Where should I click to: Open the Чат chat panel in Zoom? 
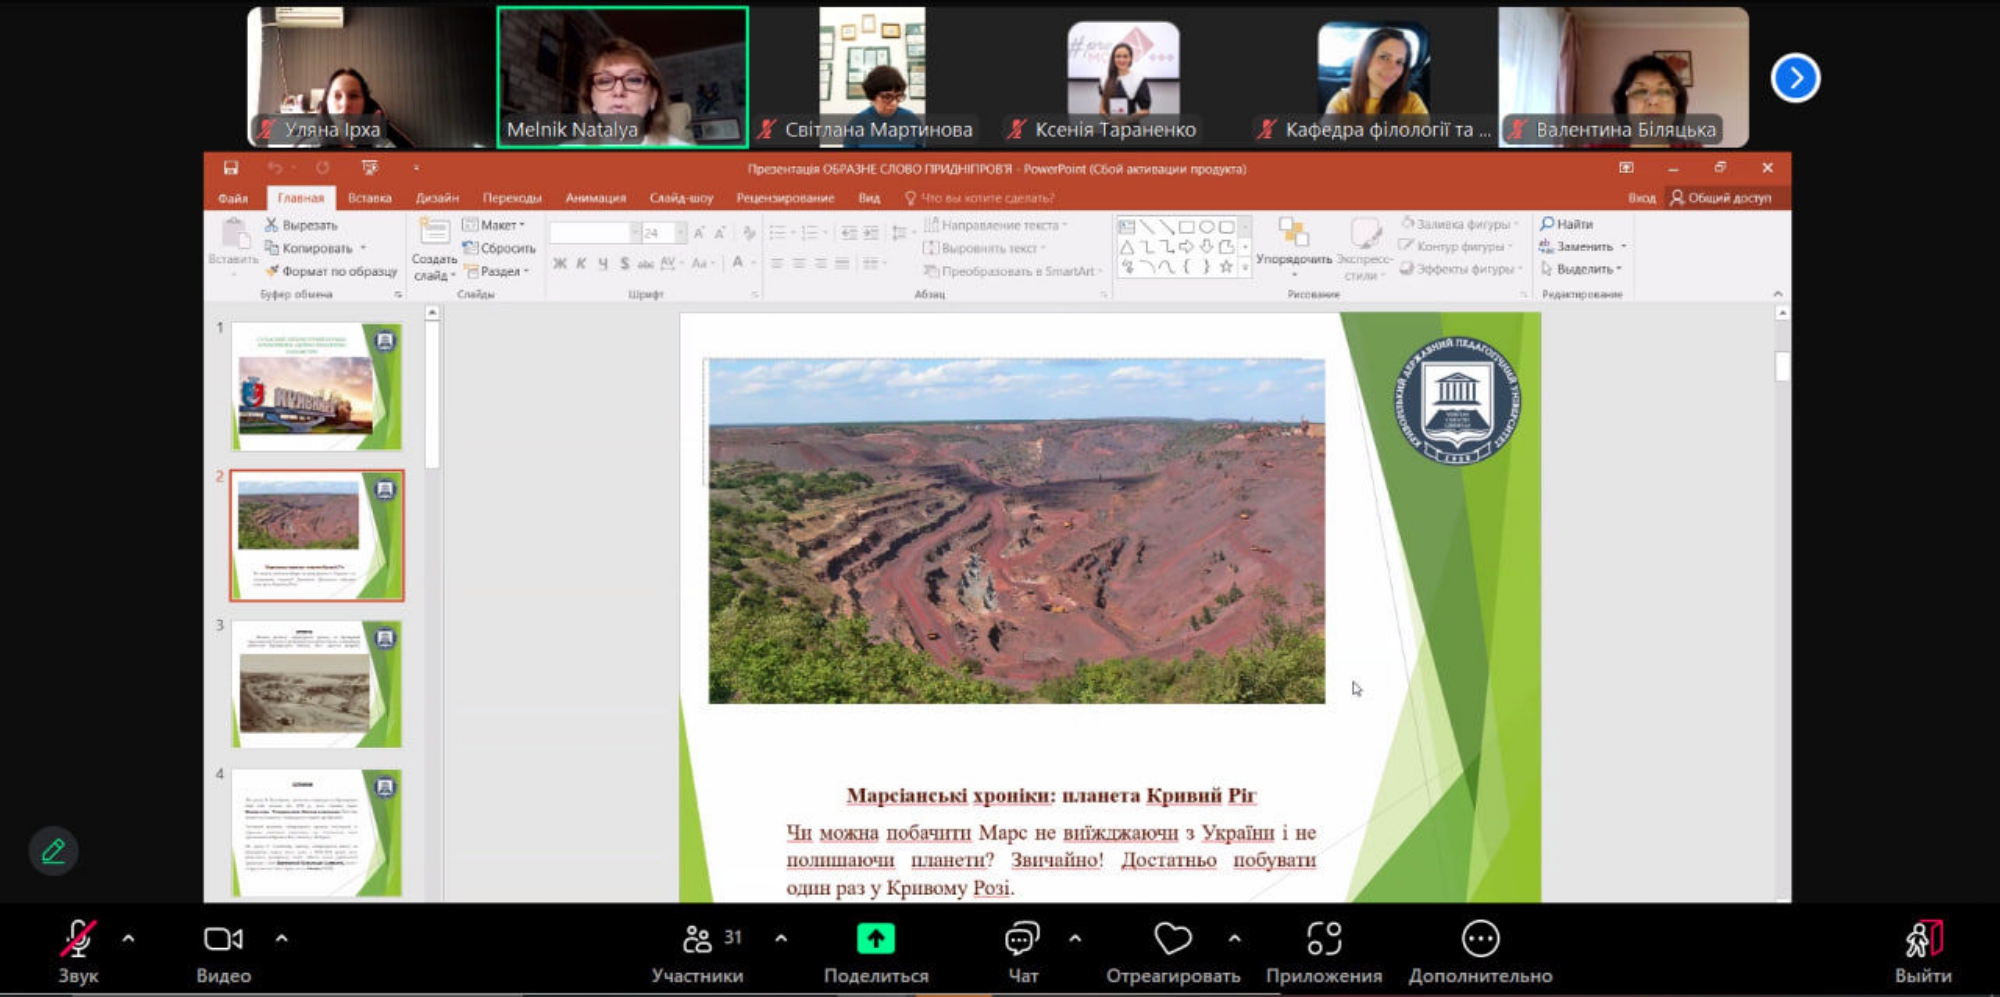click(x=1022, y=953)
